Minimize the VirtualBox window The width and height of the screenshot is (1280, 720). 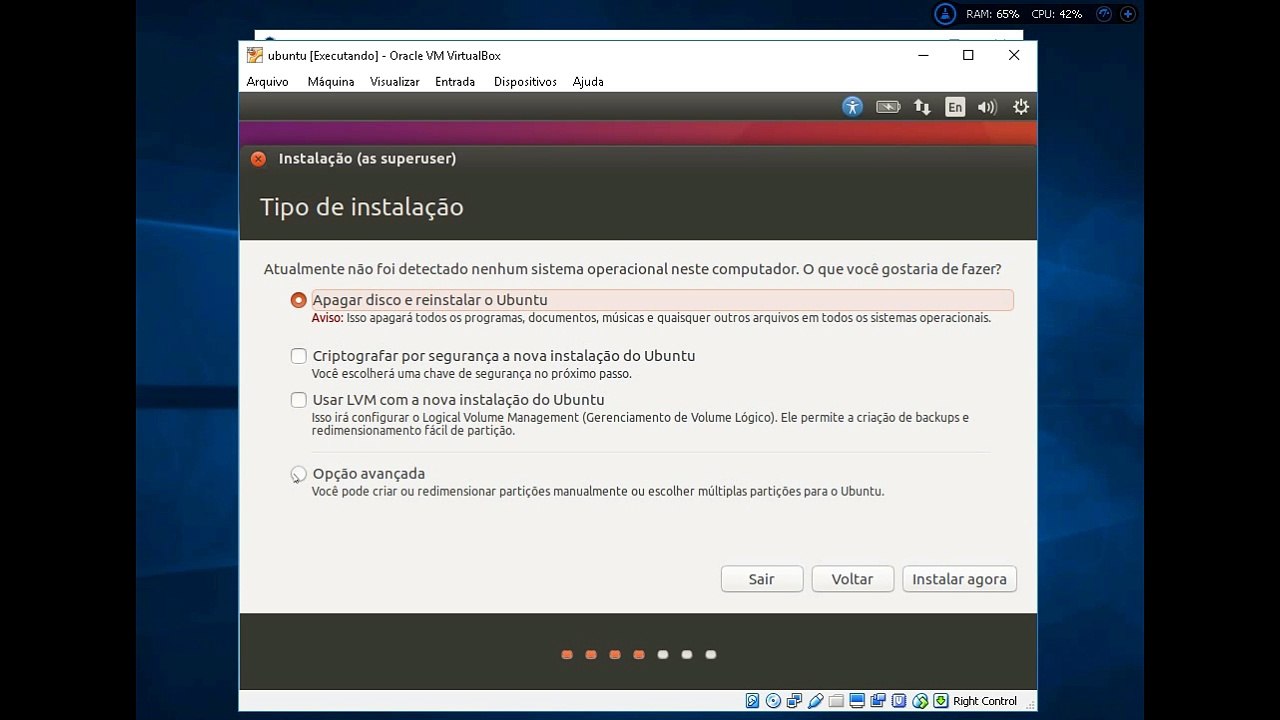(922, 56)
